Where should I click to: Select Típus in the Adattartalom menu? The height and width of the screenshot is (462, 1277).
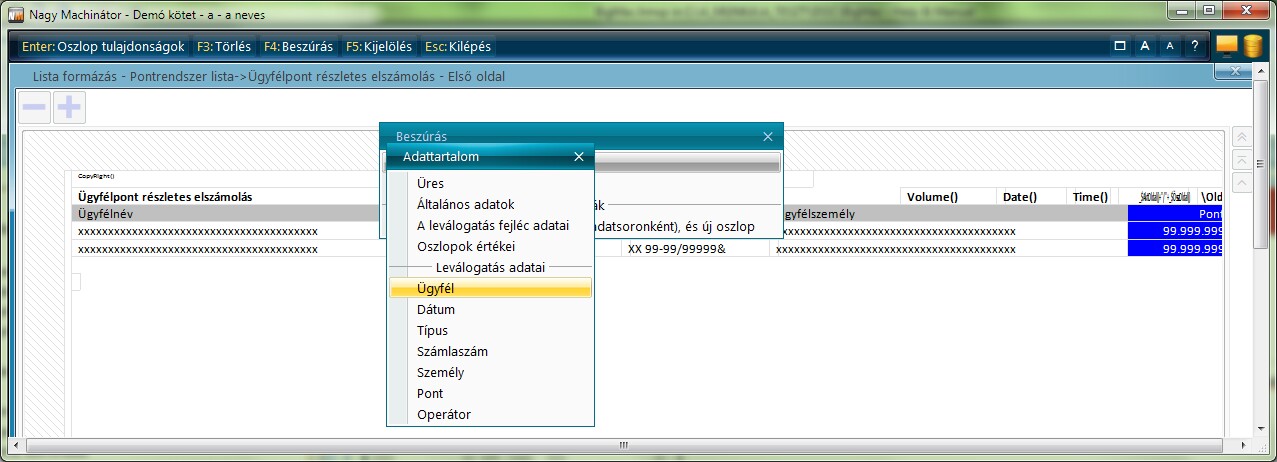click(490, 330)
